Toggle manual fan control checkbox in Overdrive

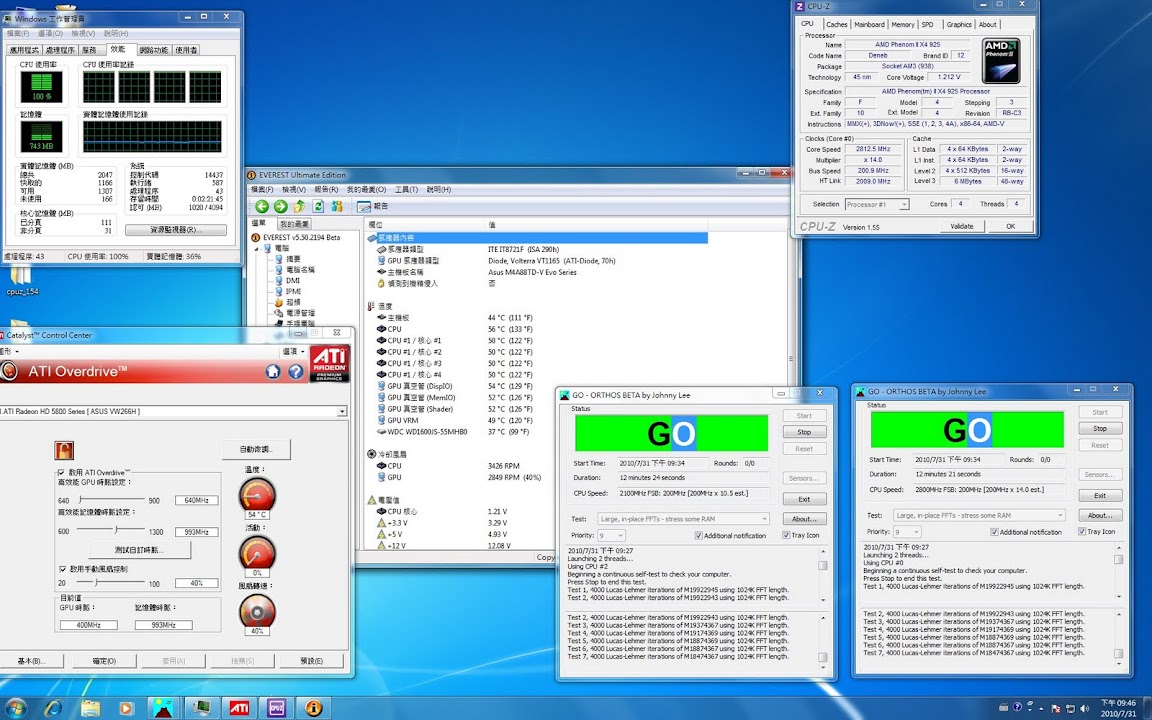pos(62,568)
